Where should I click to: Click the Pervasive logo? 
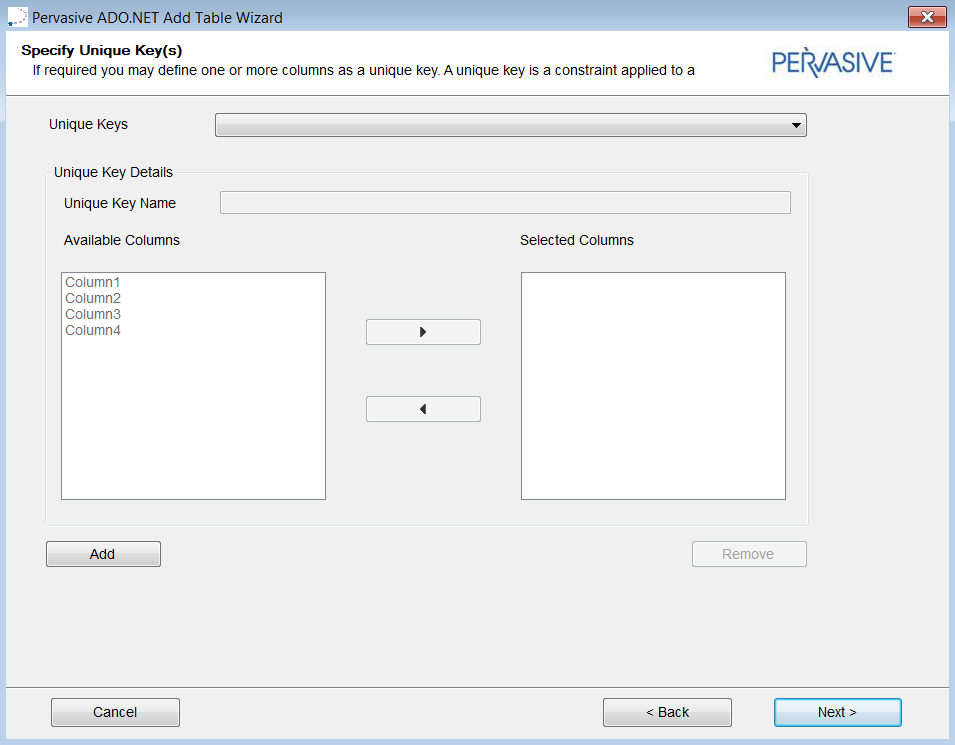832,63
